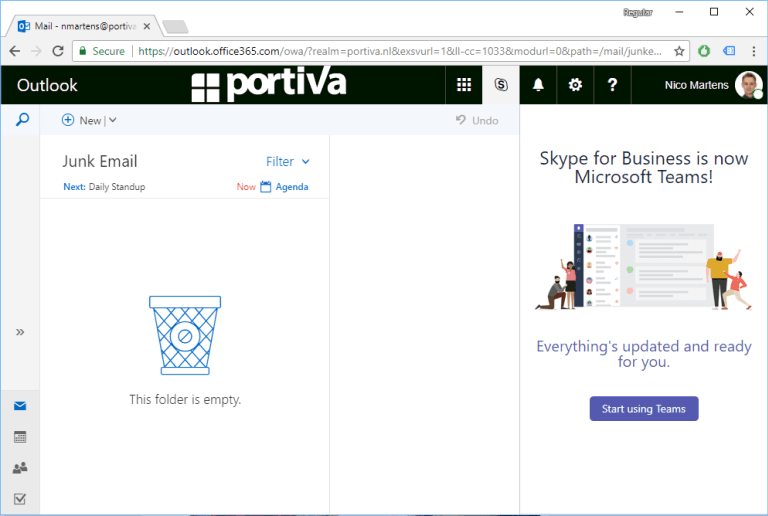The width and height of the screenshot is (768, 516).
Task: Open the Filter dropdown
Action: click(288, 162)
